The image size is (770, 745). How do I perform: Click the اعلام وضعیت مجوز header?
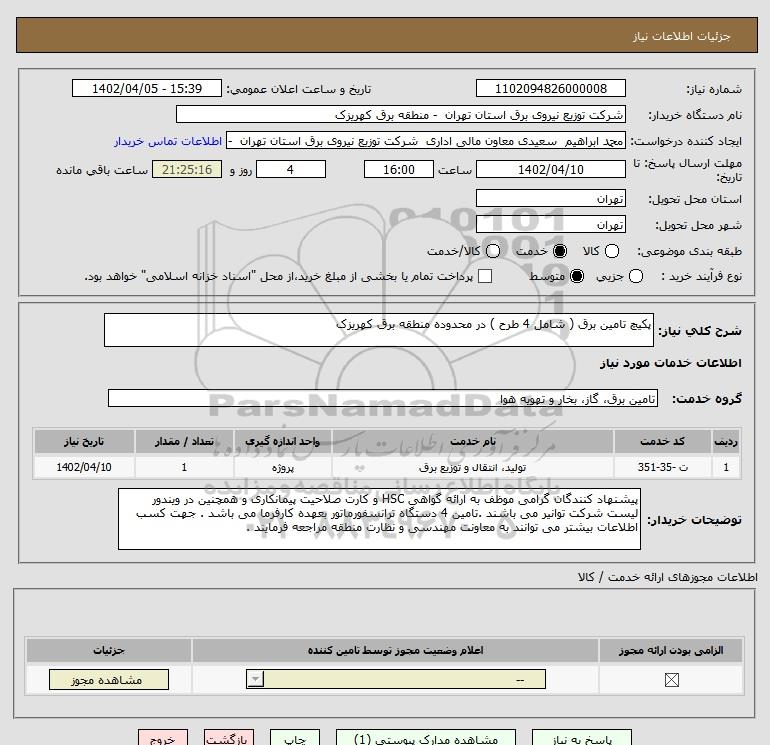(x=395, y=651)
